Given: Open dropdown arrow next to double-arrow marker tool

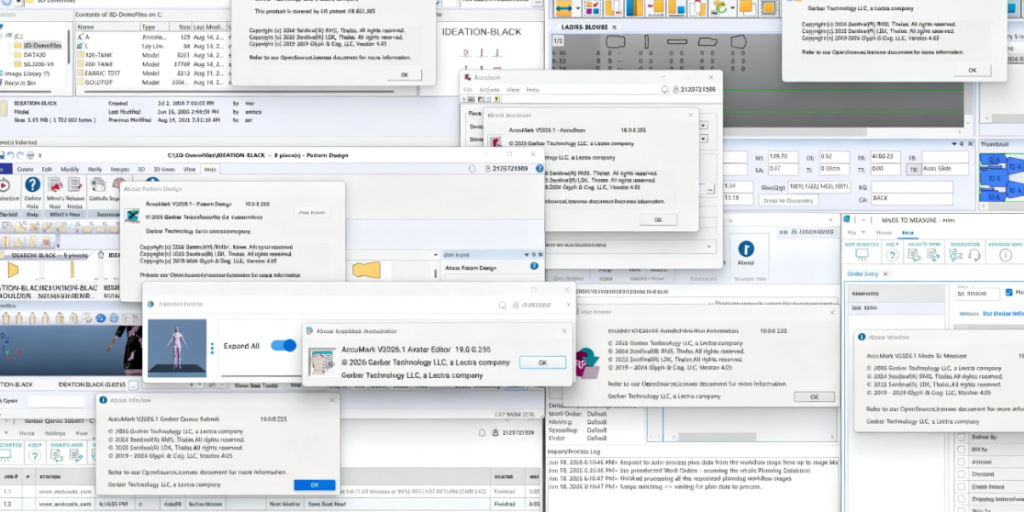Looking at the screenshot, I should point(577,9).
